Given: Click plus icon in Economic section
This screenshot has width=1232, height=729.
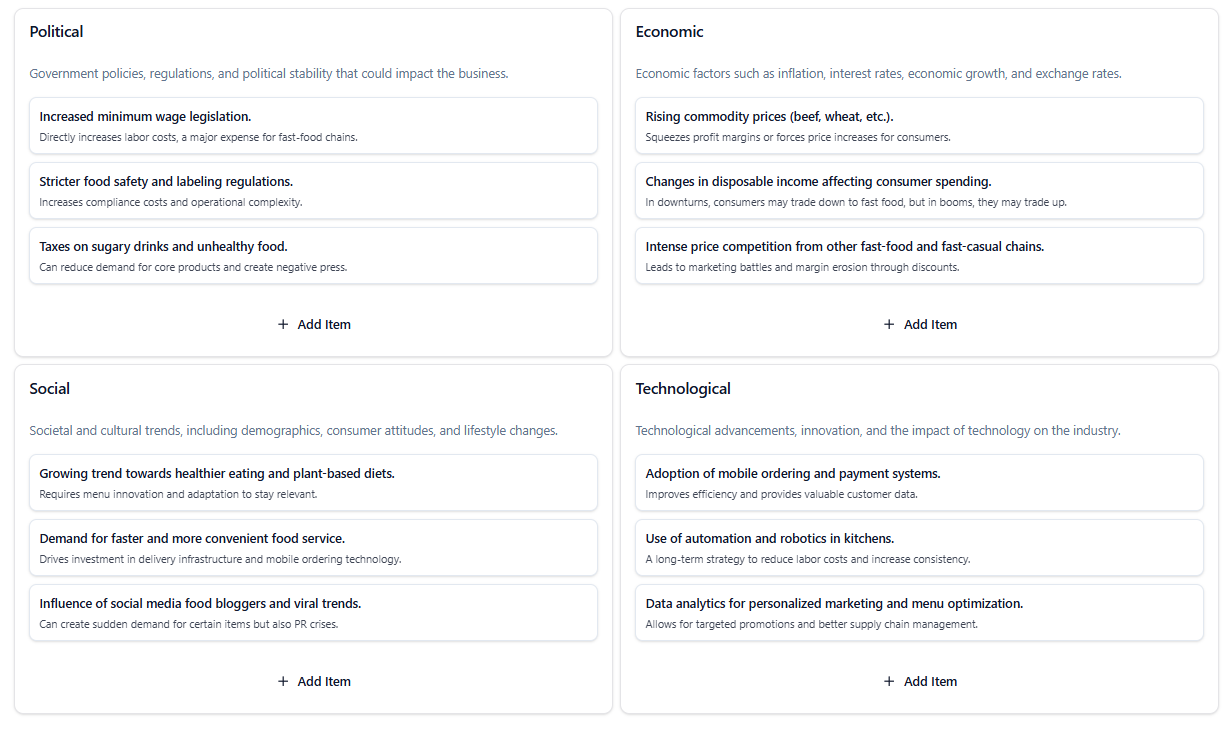Looking at the screenshot, I should pos(889,325).
